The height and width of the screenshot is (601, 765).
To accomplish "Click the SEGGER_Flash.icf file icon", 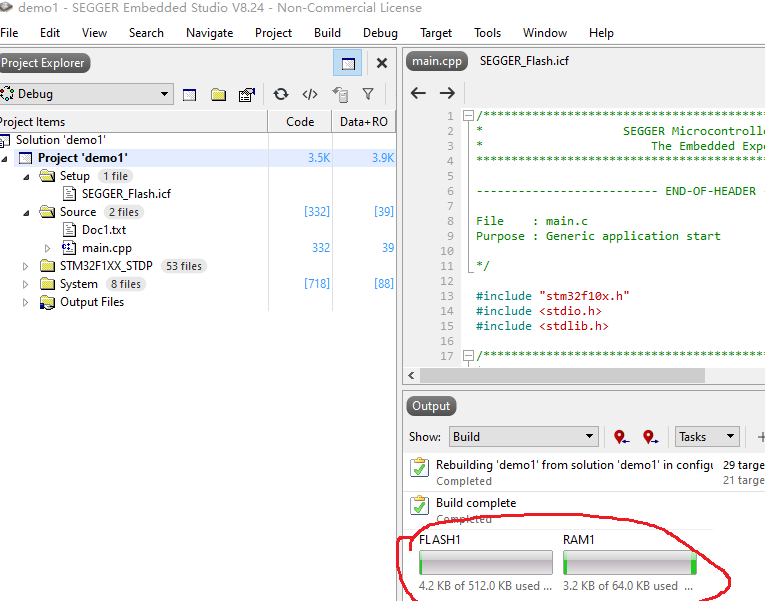I will coord(69,194).
